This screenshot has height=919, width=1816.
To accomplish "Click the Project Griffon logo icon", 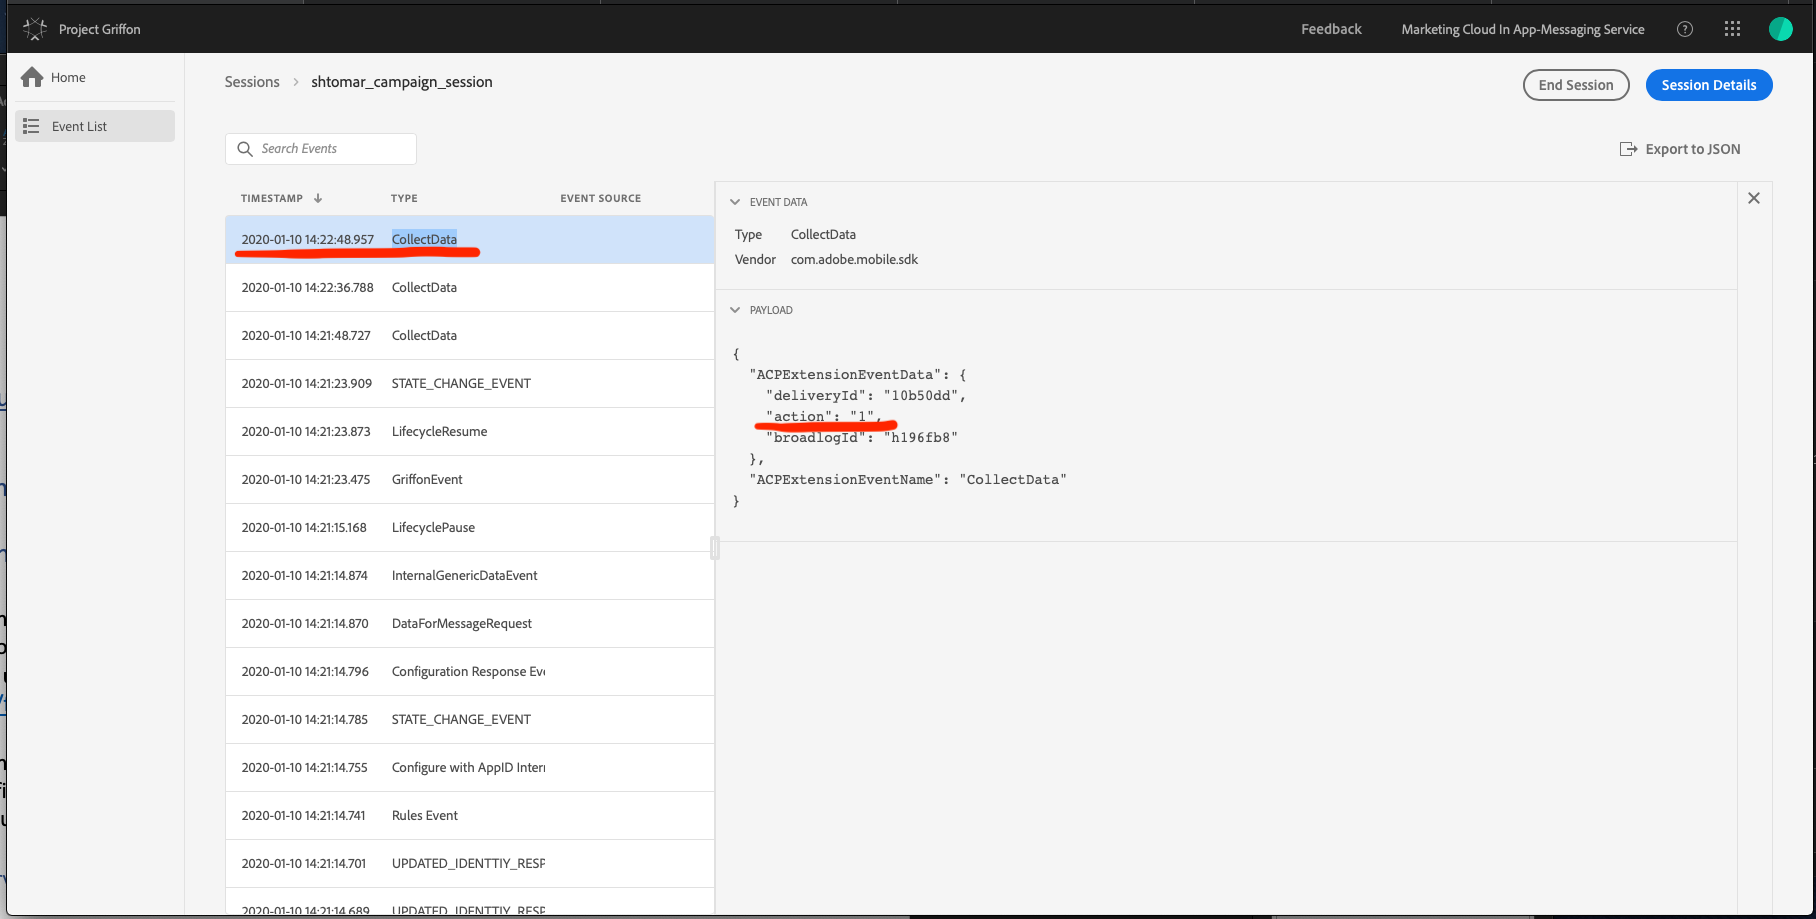I will click(x=35, y=29).
